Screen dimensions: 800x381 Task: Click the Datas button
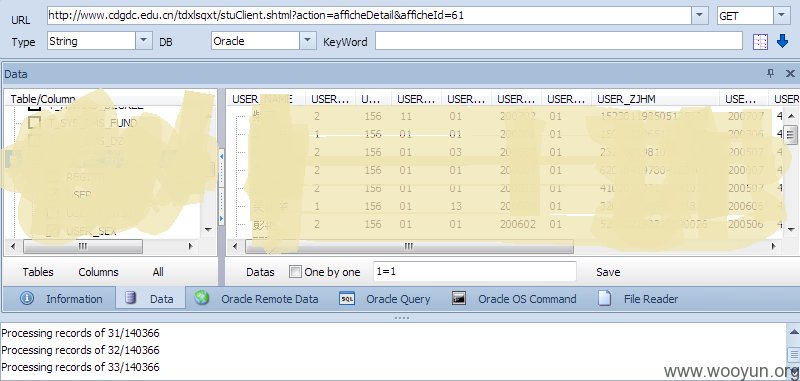[260, 272]
